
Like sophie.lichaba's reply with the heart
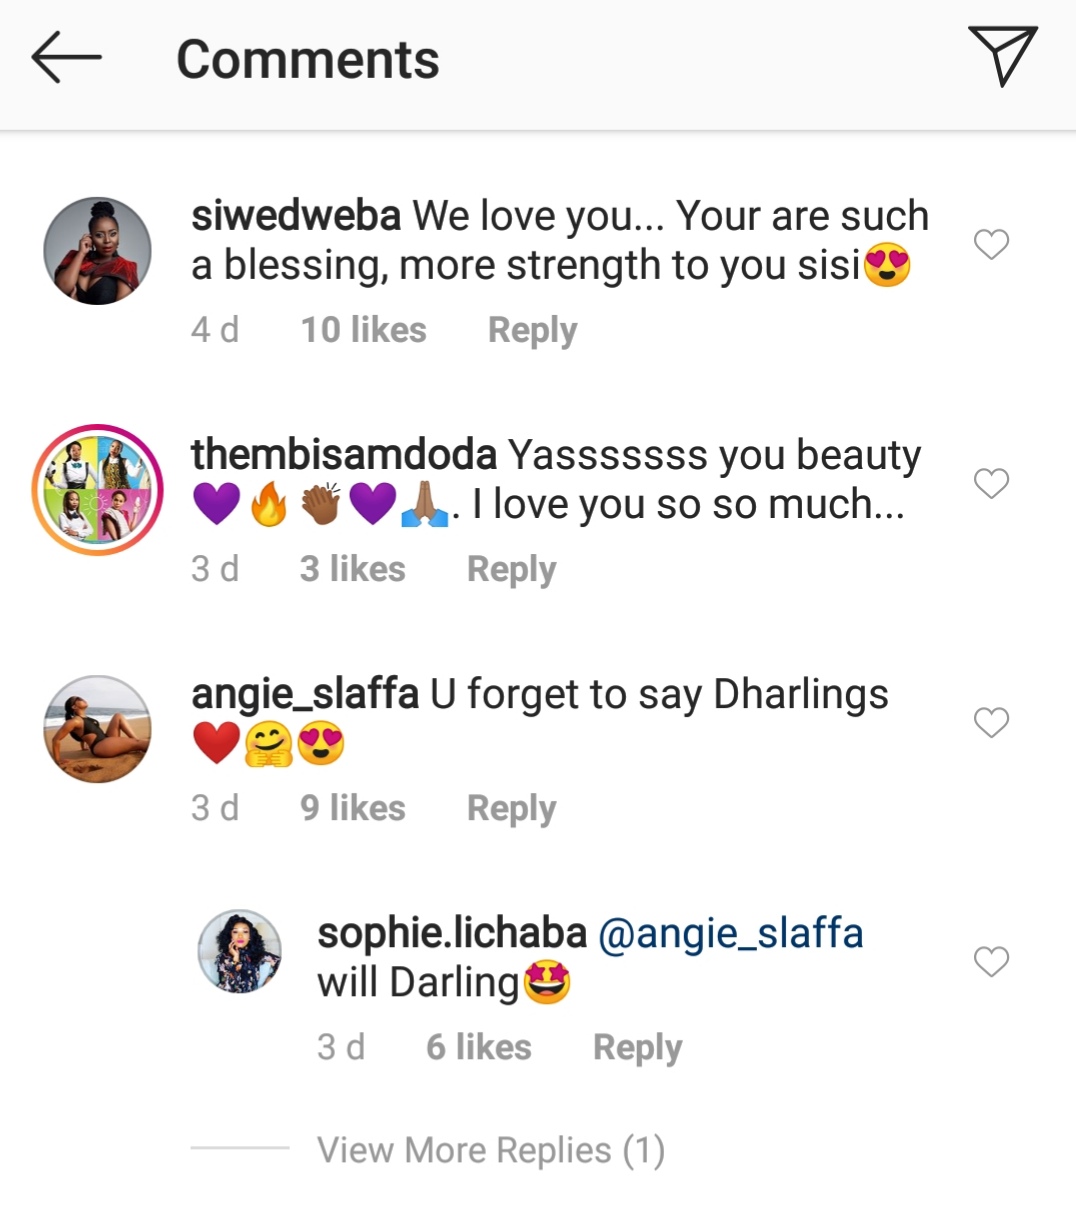(x=991, y=962)
